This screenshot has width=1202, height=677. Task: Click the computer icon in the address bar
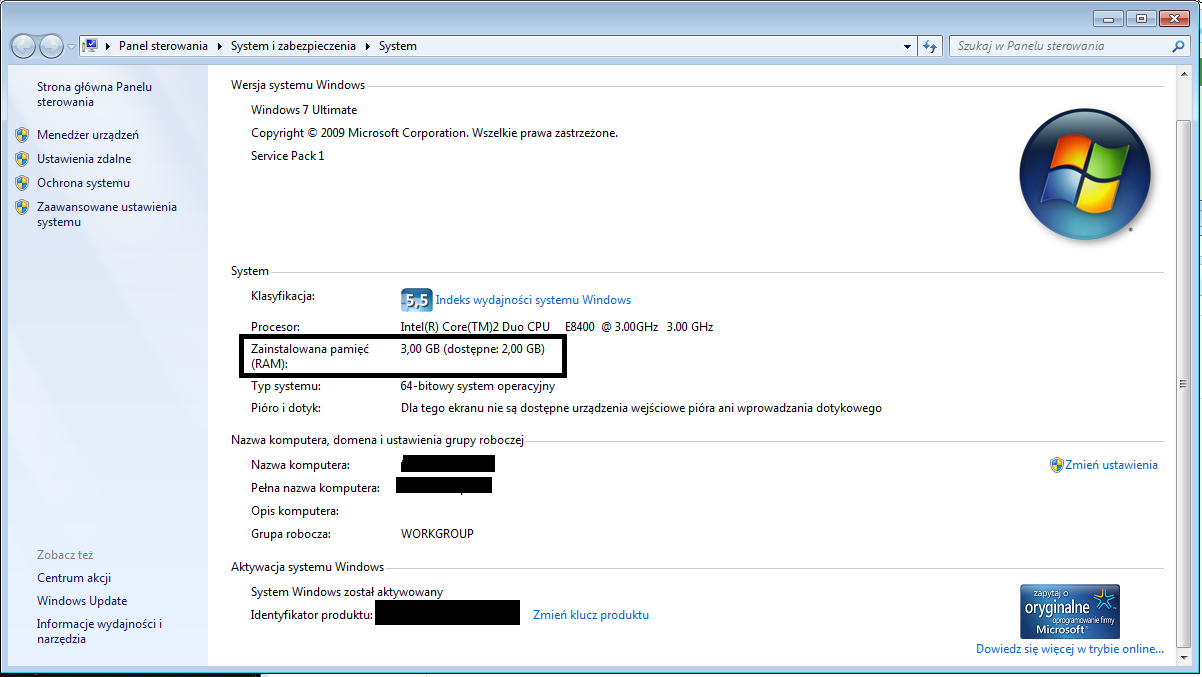[x=91, y=45]
